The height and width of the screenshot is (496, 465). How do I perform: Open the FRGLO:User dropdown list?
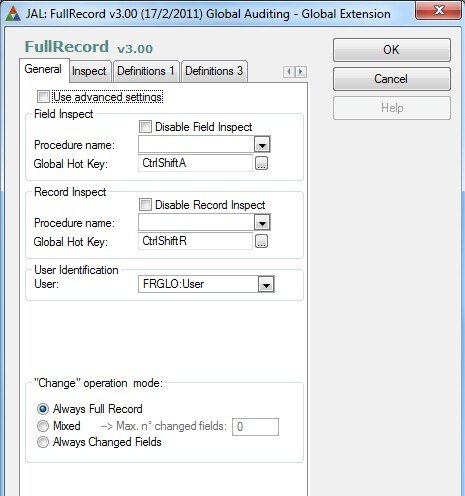tap(266, 284)
